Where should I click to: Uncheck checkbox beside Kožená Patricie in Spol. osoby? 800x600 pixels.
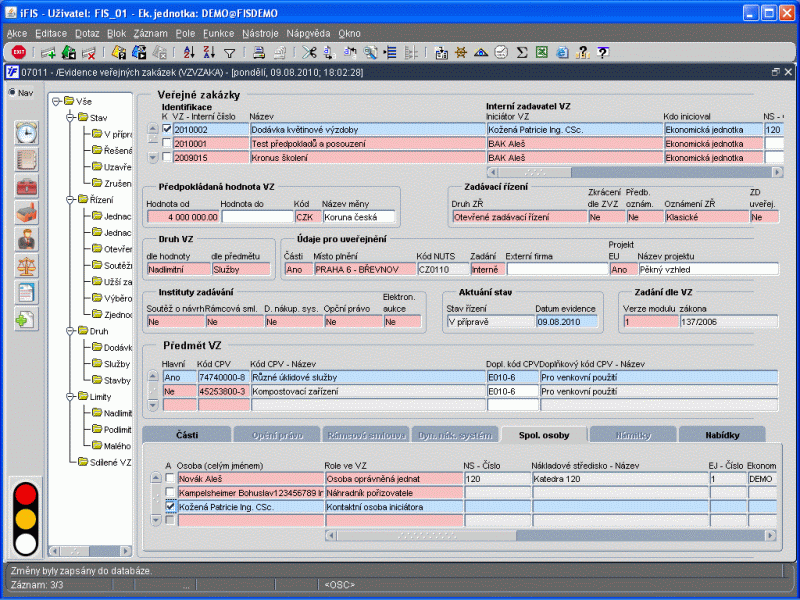[x=170, y=507]
